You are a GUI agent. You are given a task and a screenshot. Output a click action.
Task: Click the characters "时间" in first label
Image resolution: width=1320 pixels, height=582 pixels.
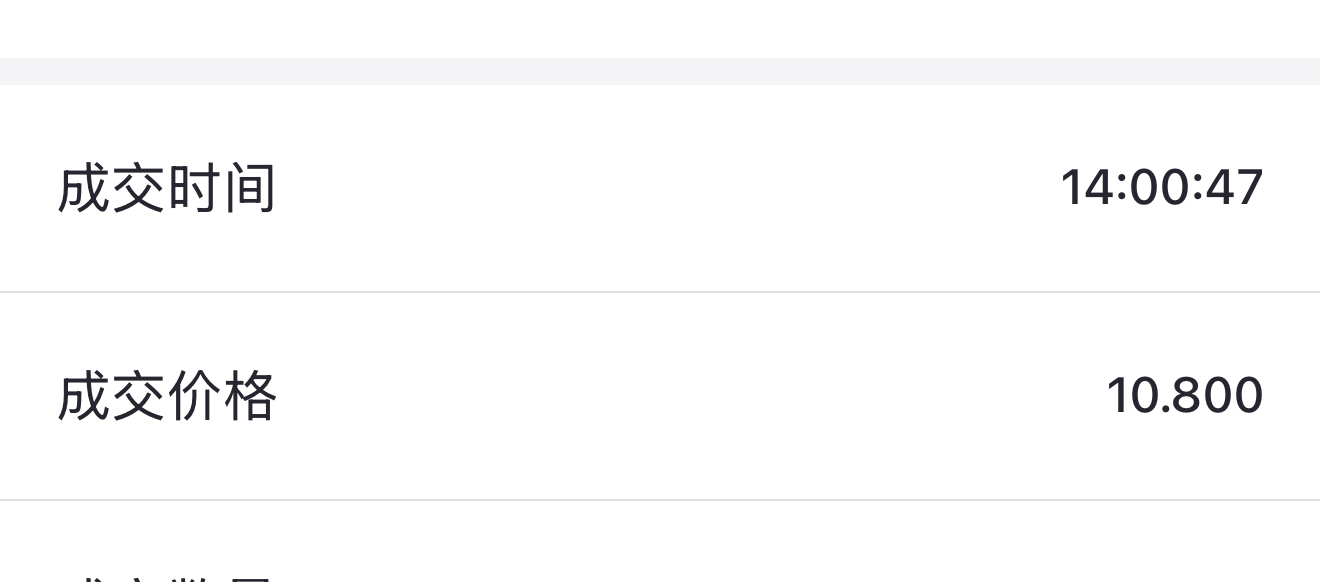point(221,189)
